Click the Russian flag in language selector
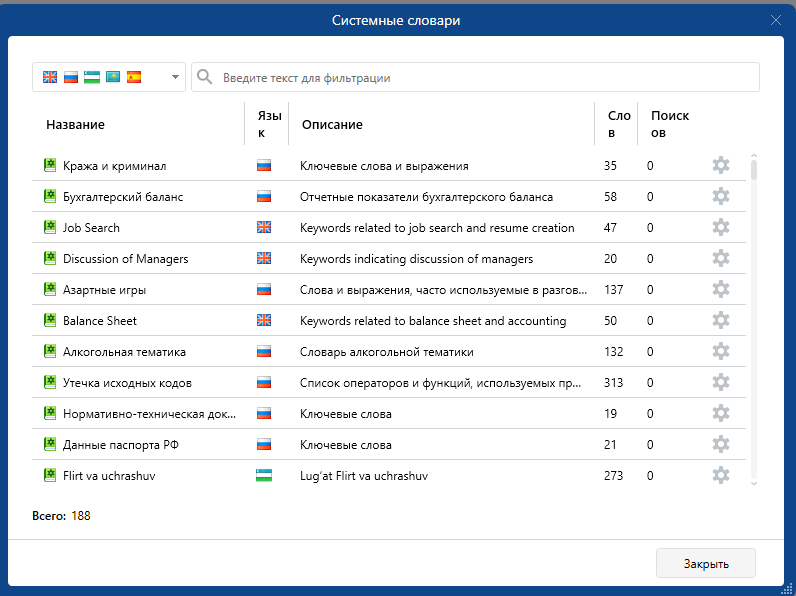Viewport: 796px width, 596px height. coord(71,77)
